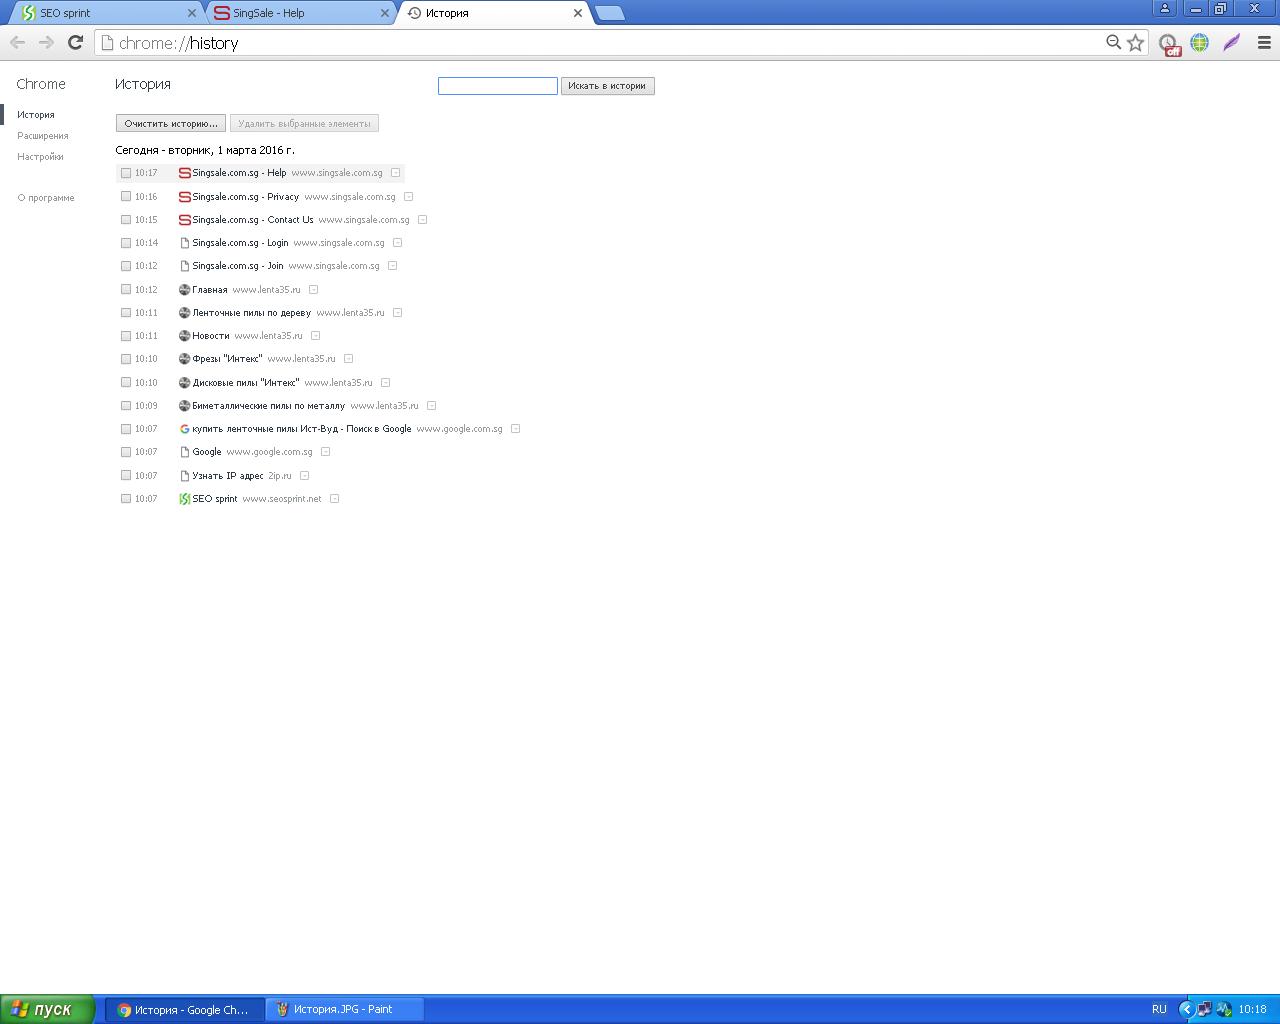Open the Дисковые пилы "Интекс" link
This screenshot has width=1280, height=1024.
[246, 383]
